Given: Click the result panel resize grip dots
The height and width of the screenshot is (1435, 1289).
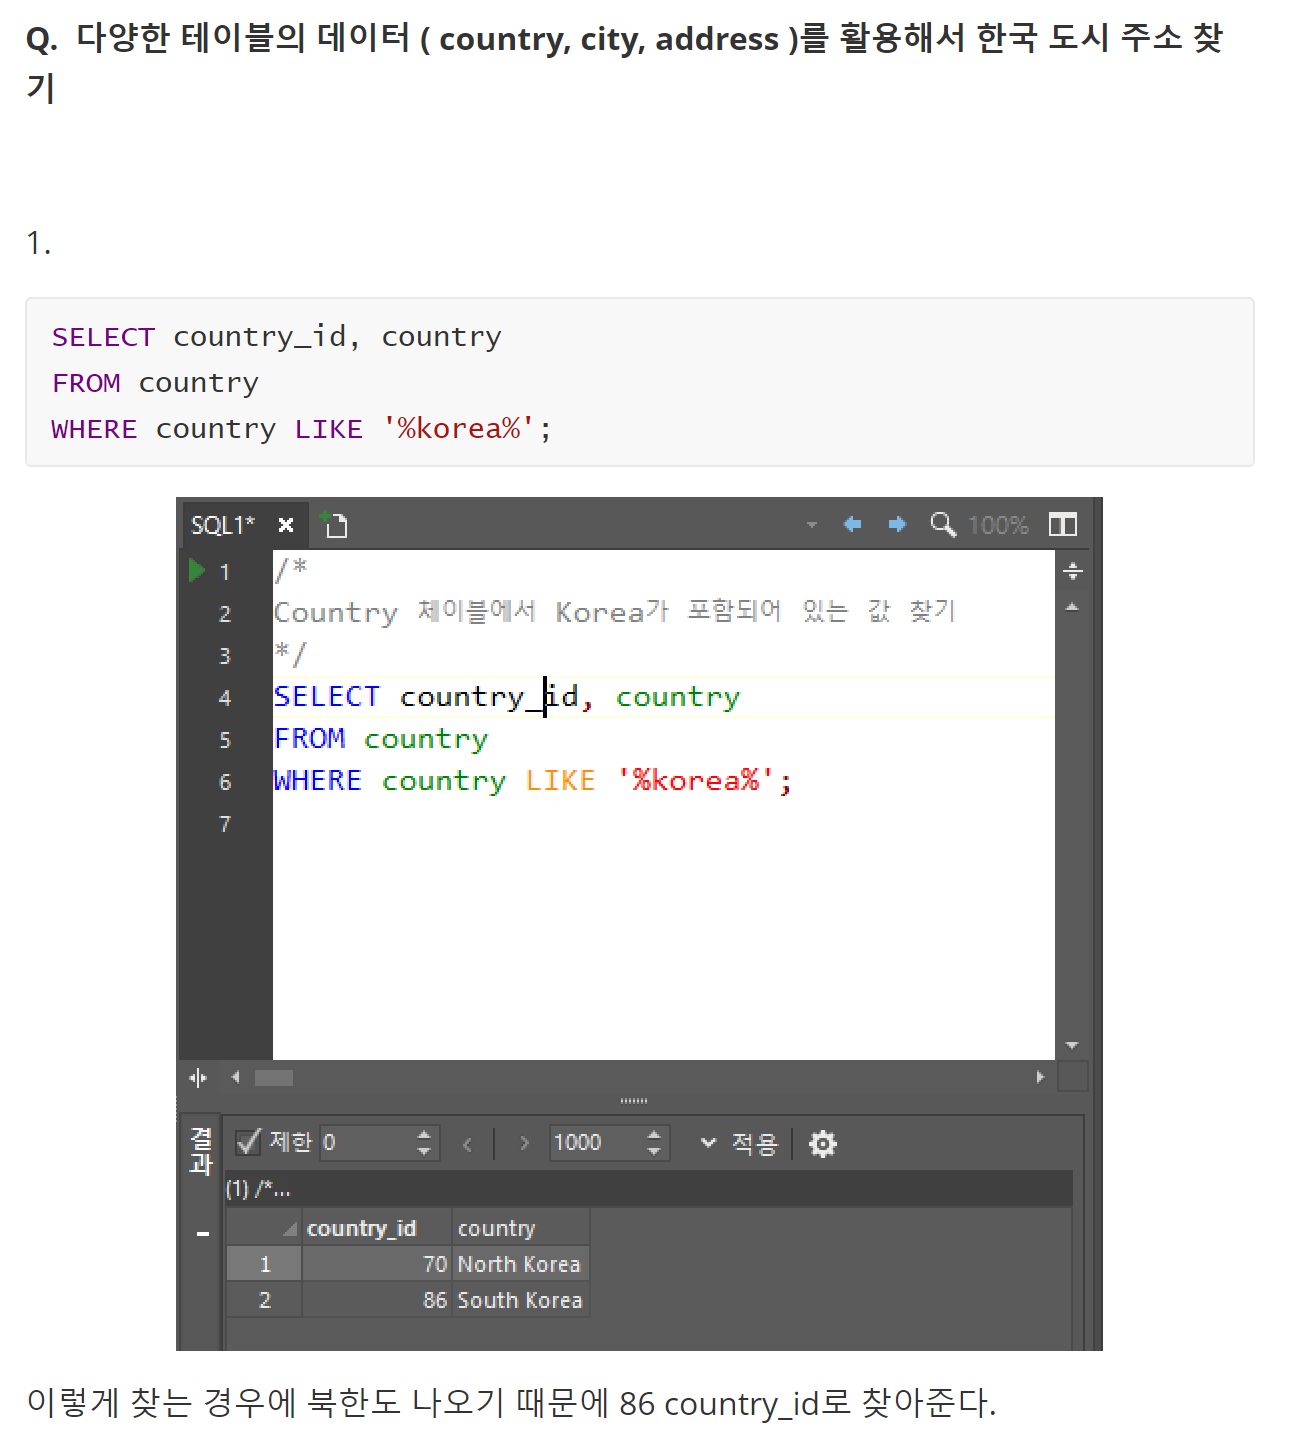Looking at the screenshot, I should [x=634, y=1101].
